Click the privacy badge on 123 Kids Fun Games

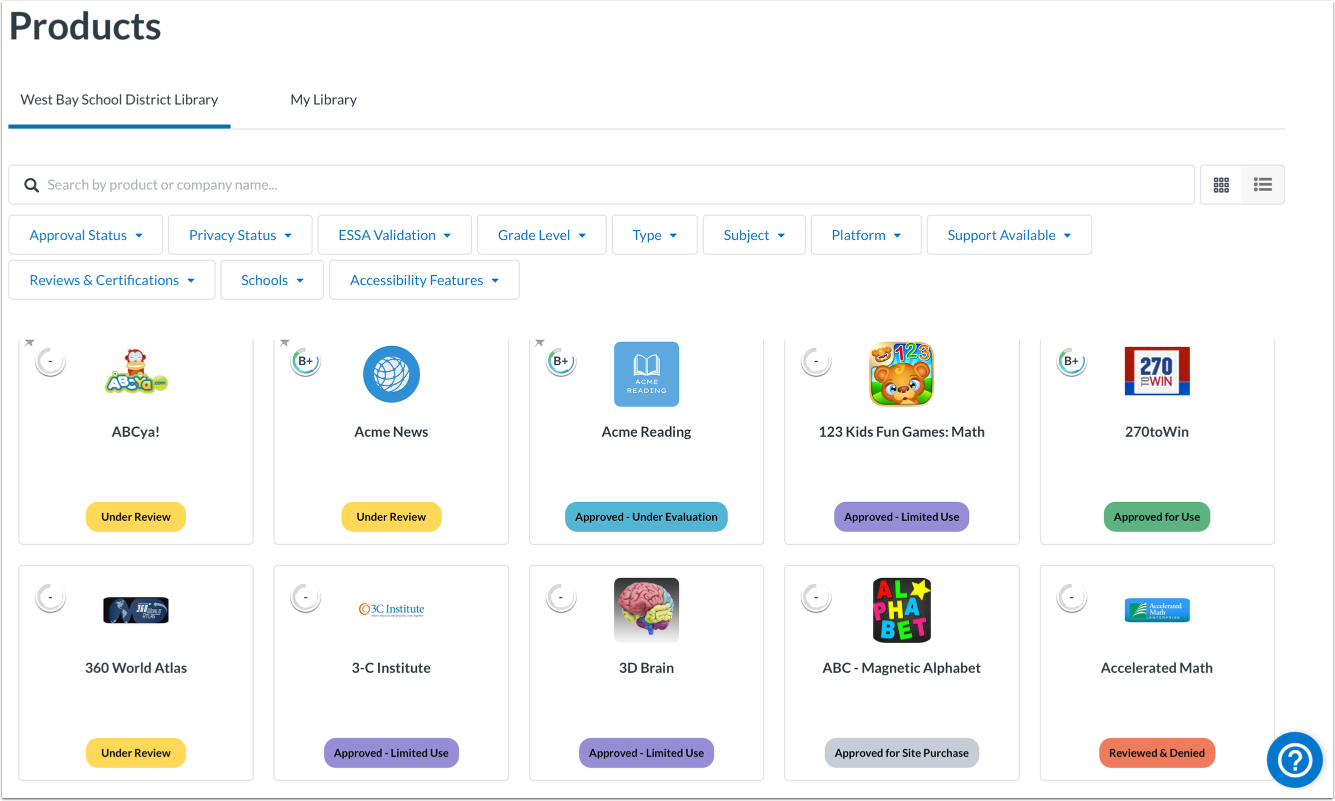pyautogui.click(x=817, y=361)
